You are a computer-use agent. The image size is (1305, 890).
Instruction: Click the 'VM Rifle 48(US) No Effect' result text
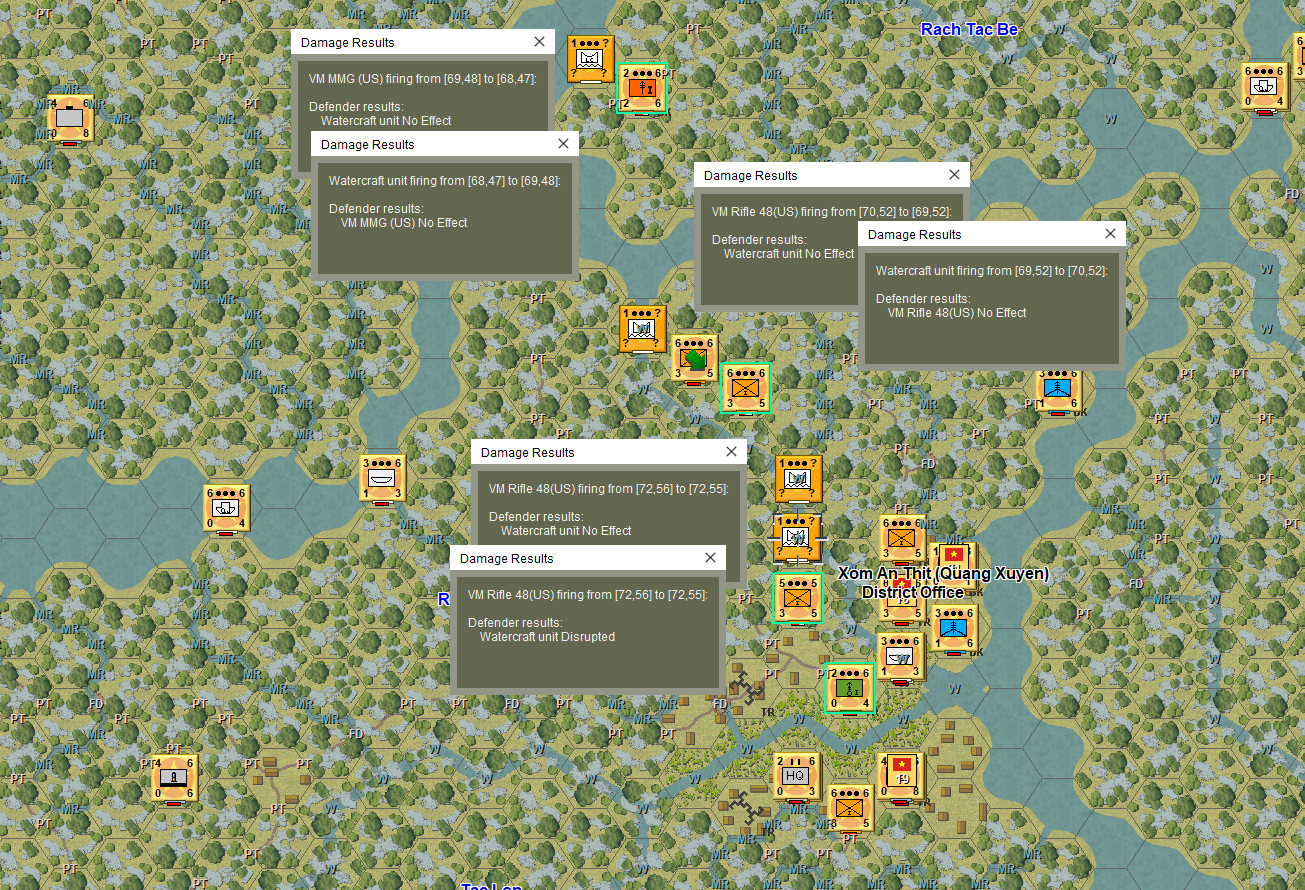coord(957,313)
